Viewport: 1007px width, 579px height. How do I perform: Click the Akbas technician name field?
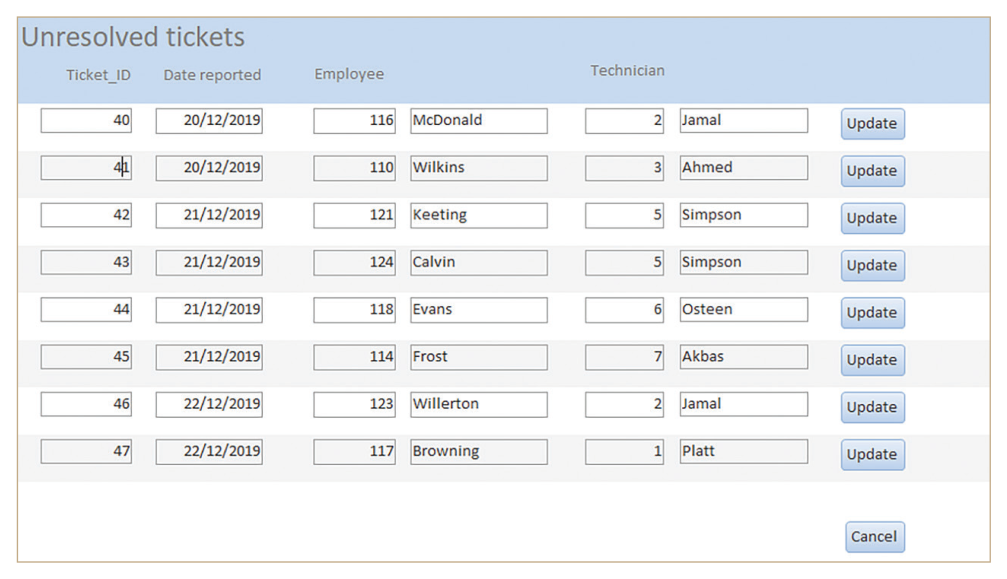pos(744,357)
